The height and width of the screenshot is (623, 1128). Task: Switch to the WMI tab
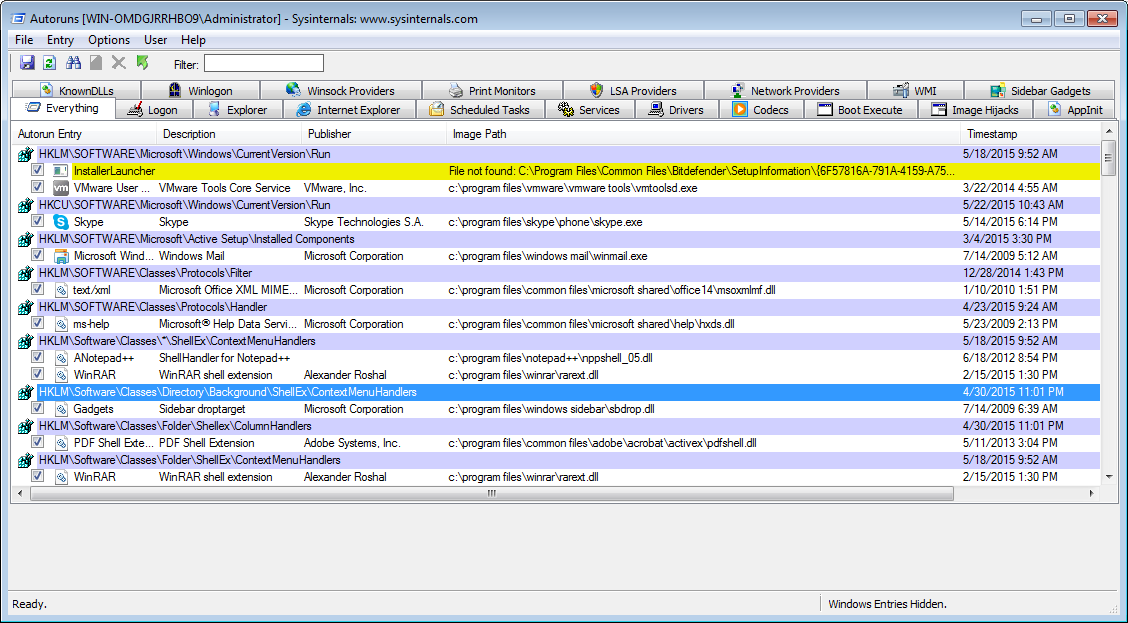[x=915, y=91]
